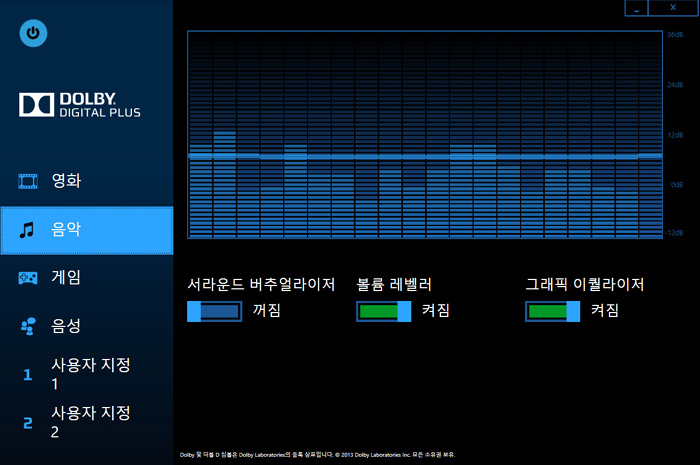Enable the 서라운드 버추얼라이저 switch
Viewport: 700px width, 465px height.
[214, 311]
